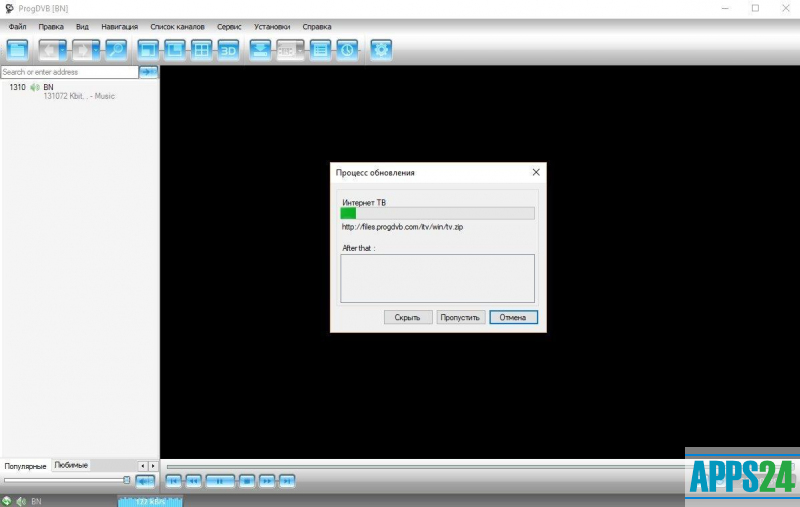Open the program guide list icon

click(320, 49)
